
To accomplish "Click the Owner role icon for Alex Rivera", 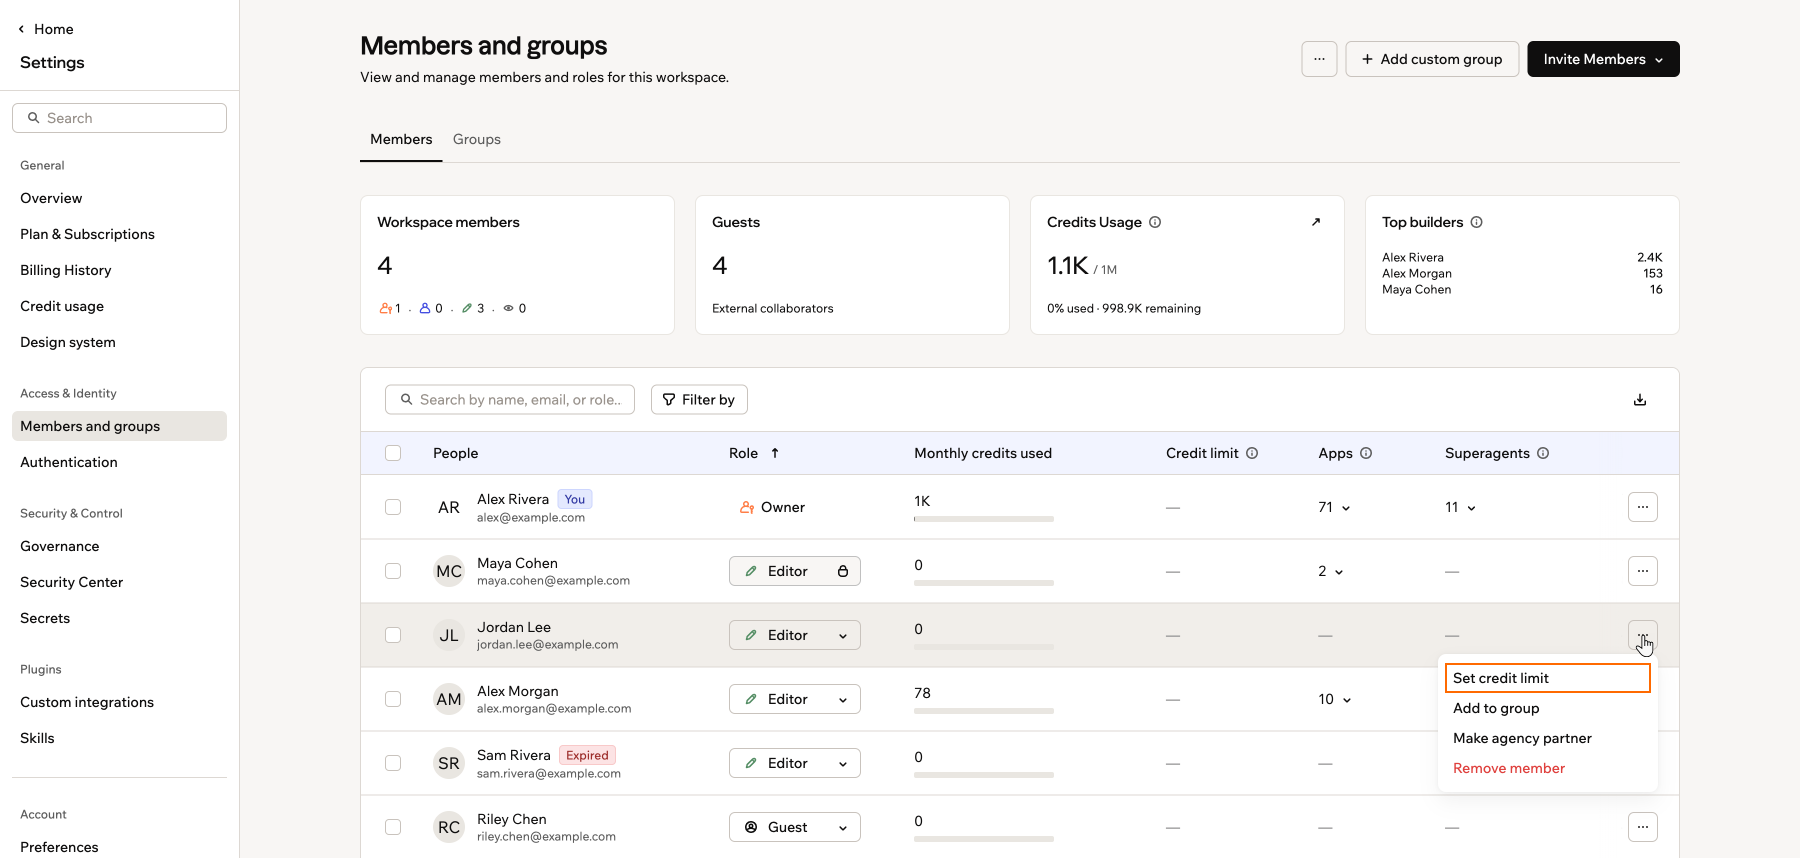I will pos(747,507).
